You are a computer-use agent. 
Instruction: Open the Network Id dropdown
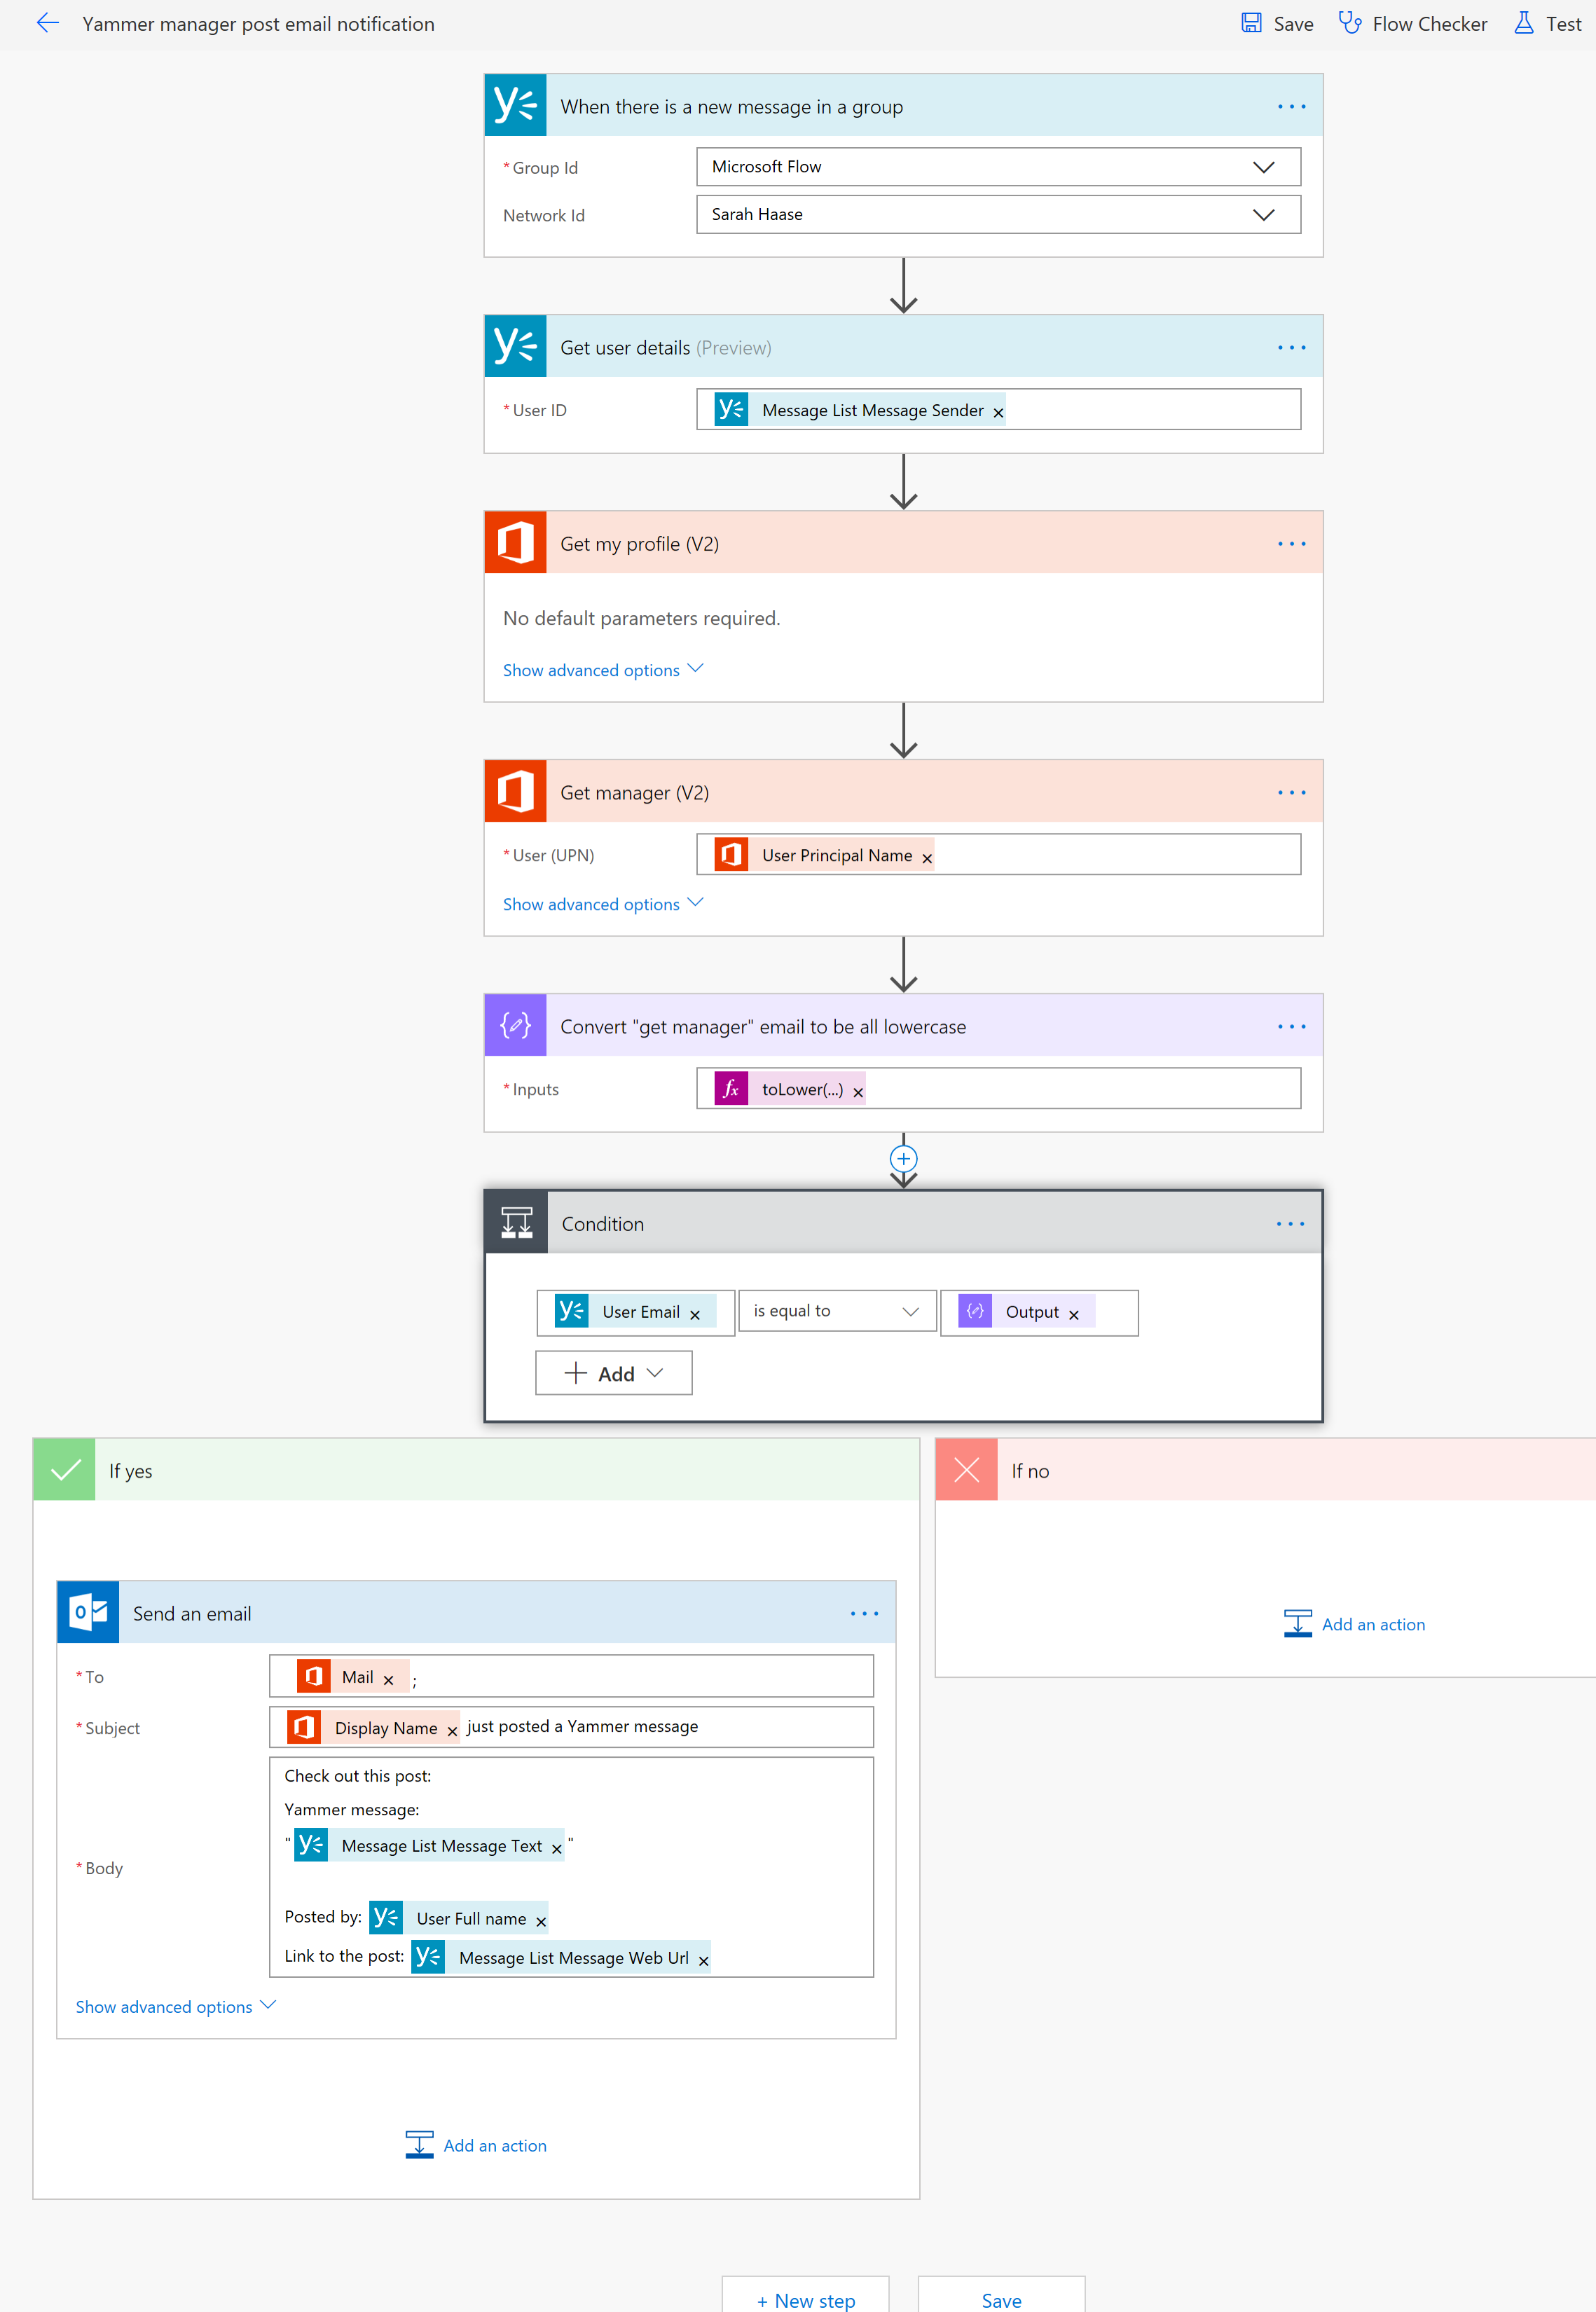click(1264, 214)
